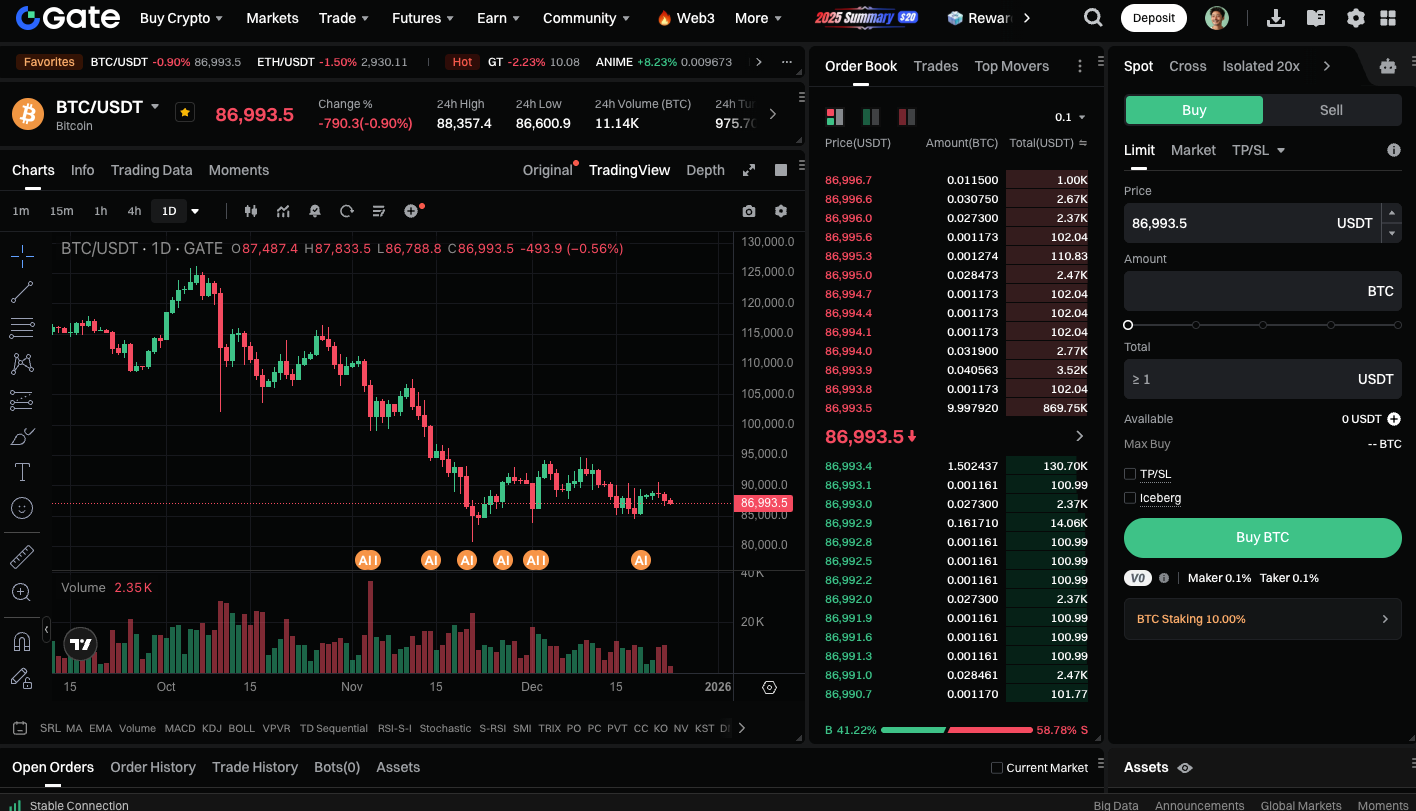This screenshot has height=811, width=1416.
Task: Open the header settings gear
Action: coord(1356,18)
